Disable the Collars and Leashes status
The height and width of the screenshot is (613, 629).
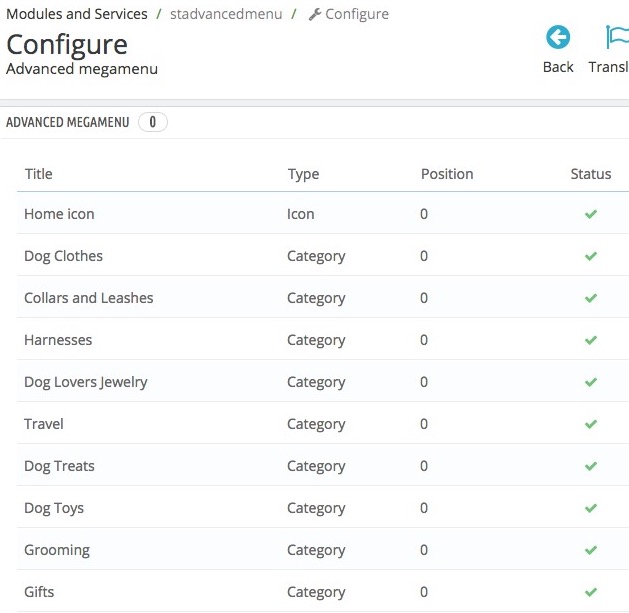pyautogui.click(x=591, y=298)
